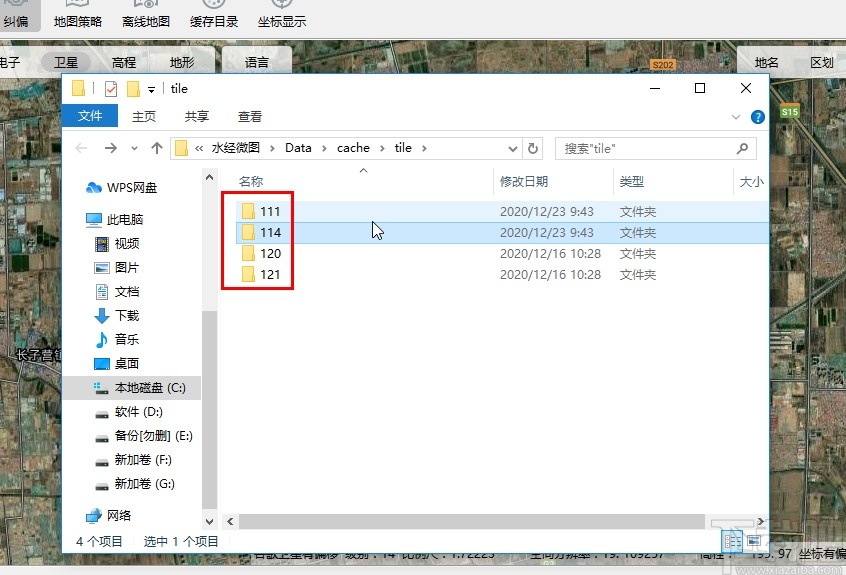Open 音乐 in navigation pane
Screen dimensions: 846x575
(x=117, y=340)
